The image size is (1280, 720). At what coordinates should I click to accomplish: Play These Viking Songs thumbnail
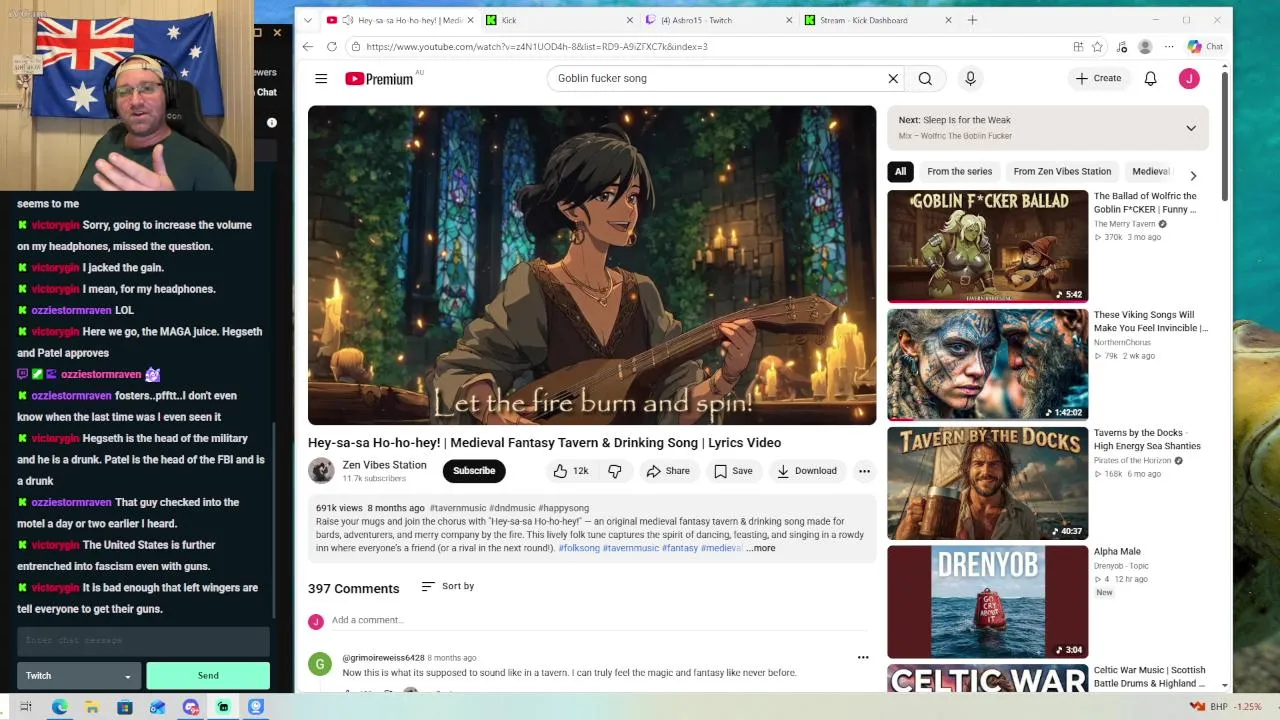point(987,364)
